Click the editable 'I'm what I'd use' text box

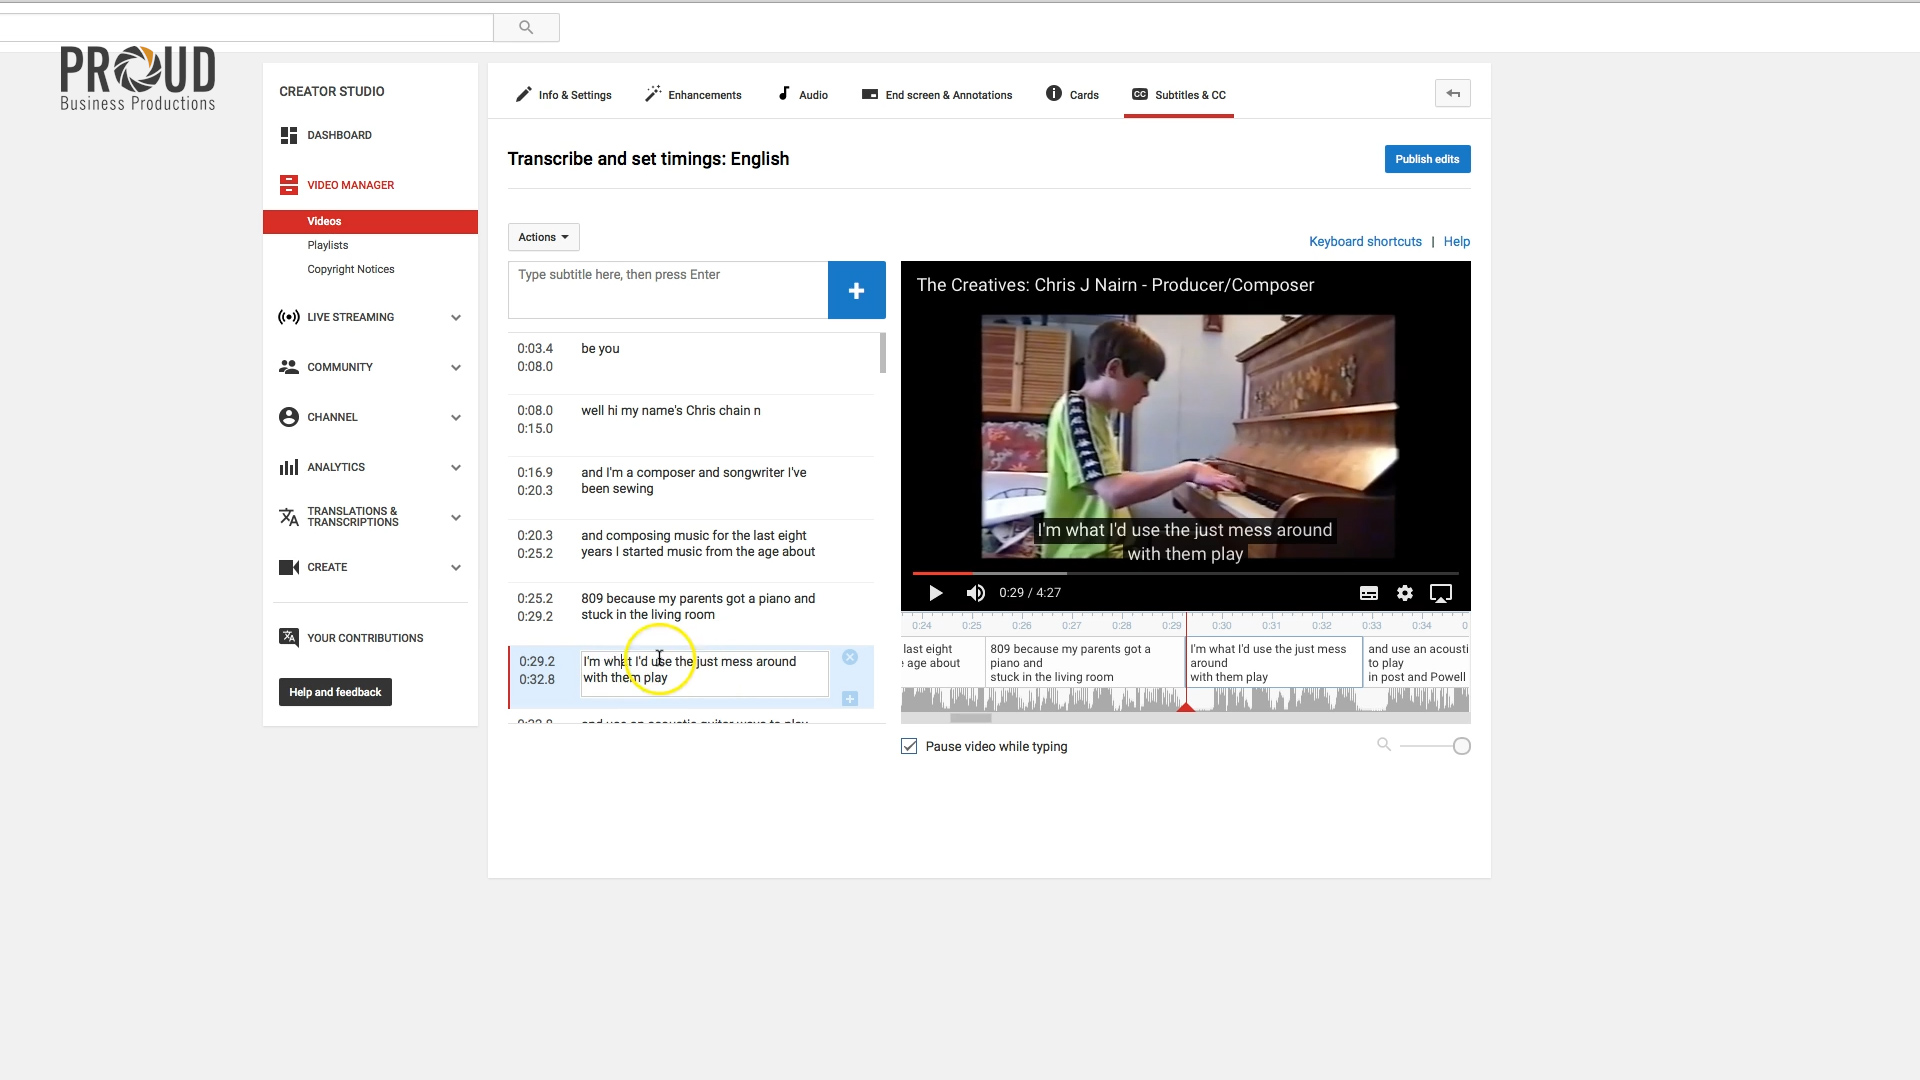pyautogui.click(x=704, y=674)
